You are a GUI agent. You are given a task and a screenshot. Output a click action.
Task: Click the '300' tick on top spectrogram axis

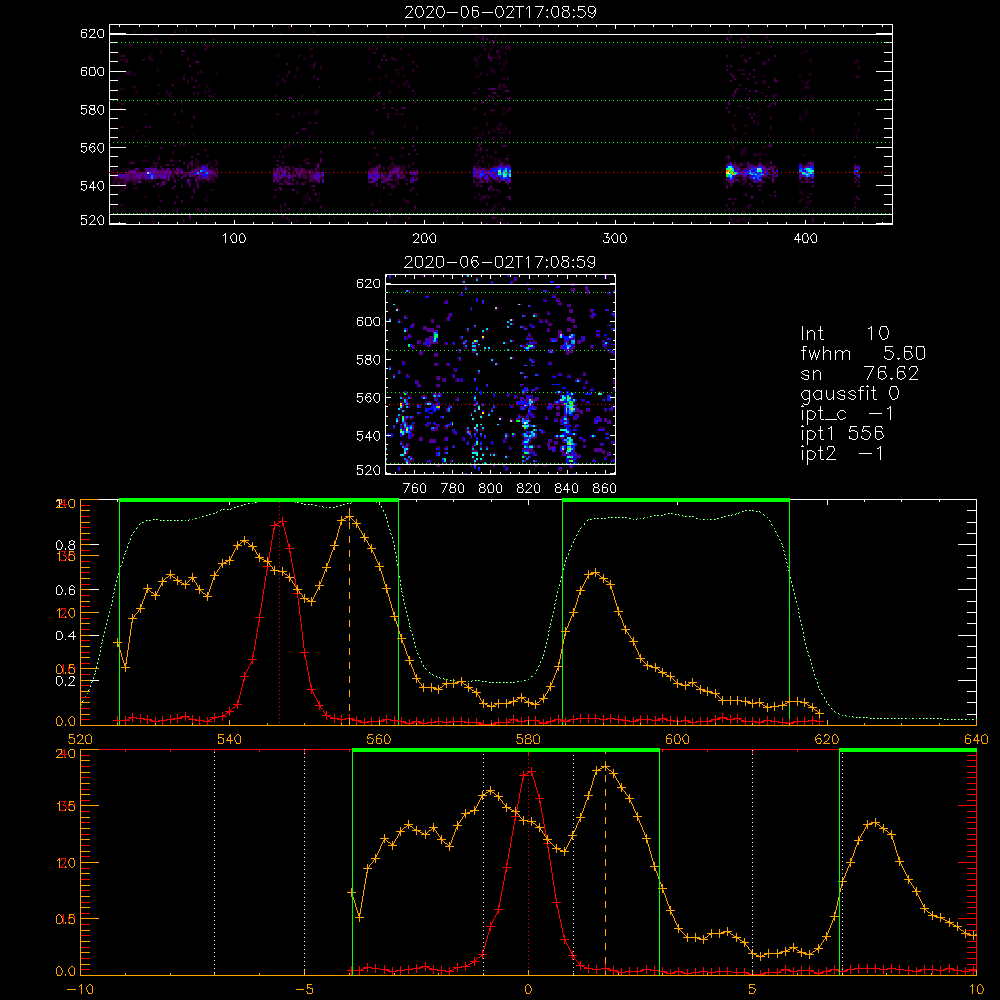[x=615, y=239]
